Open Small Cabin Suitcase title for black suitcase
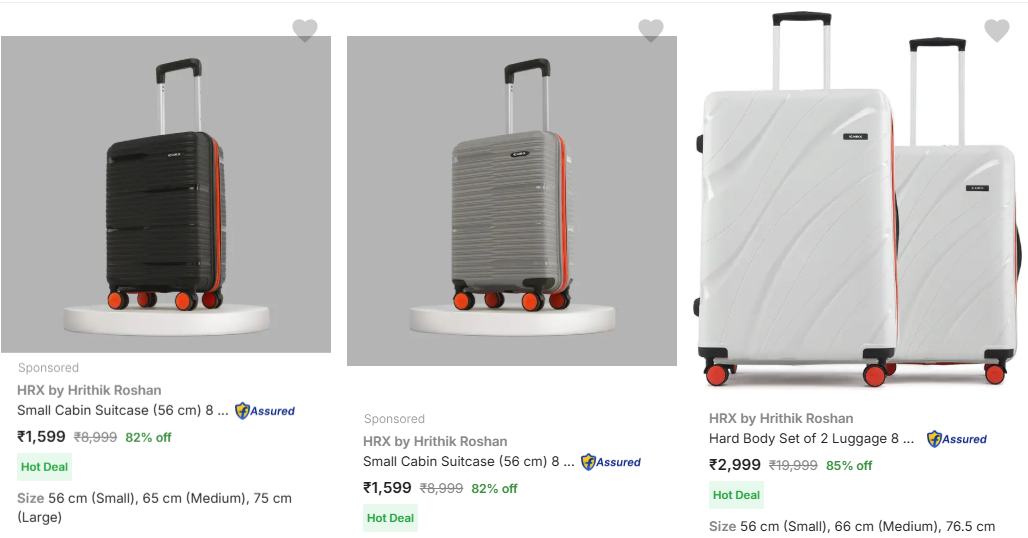The width and height of the screenshot is (1028, 538). tap(123, 410)
